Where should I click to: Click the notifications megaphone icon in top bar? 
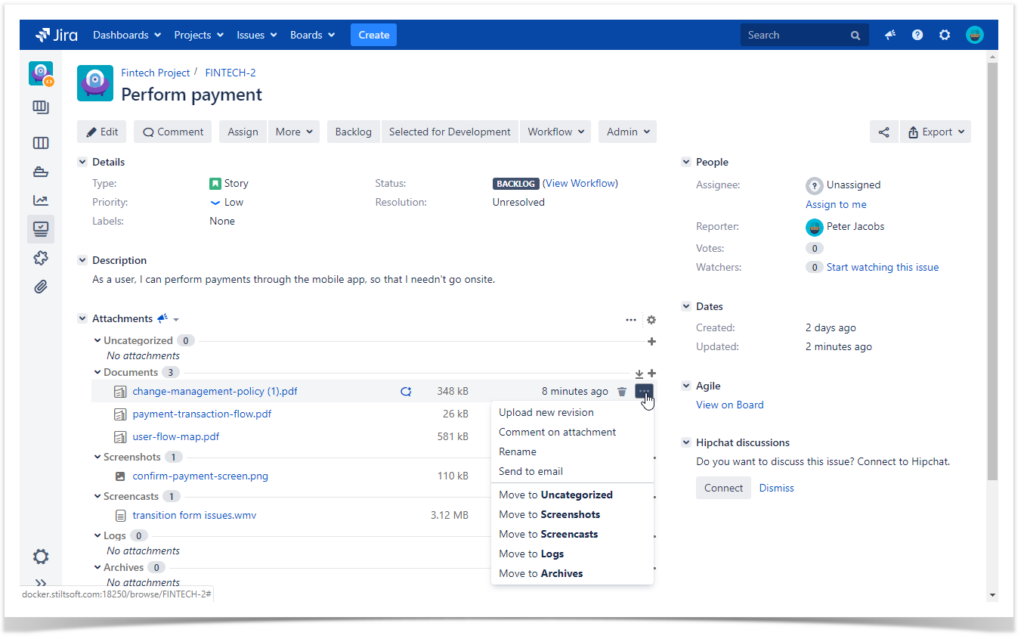(889, 34)
